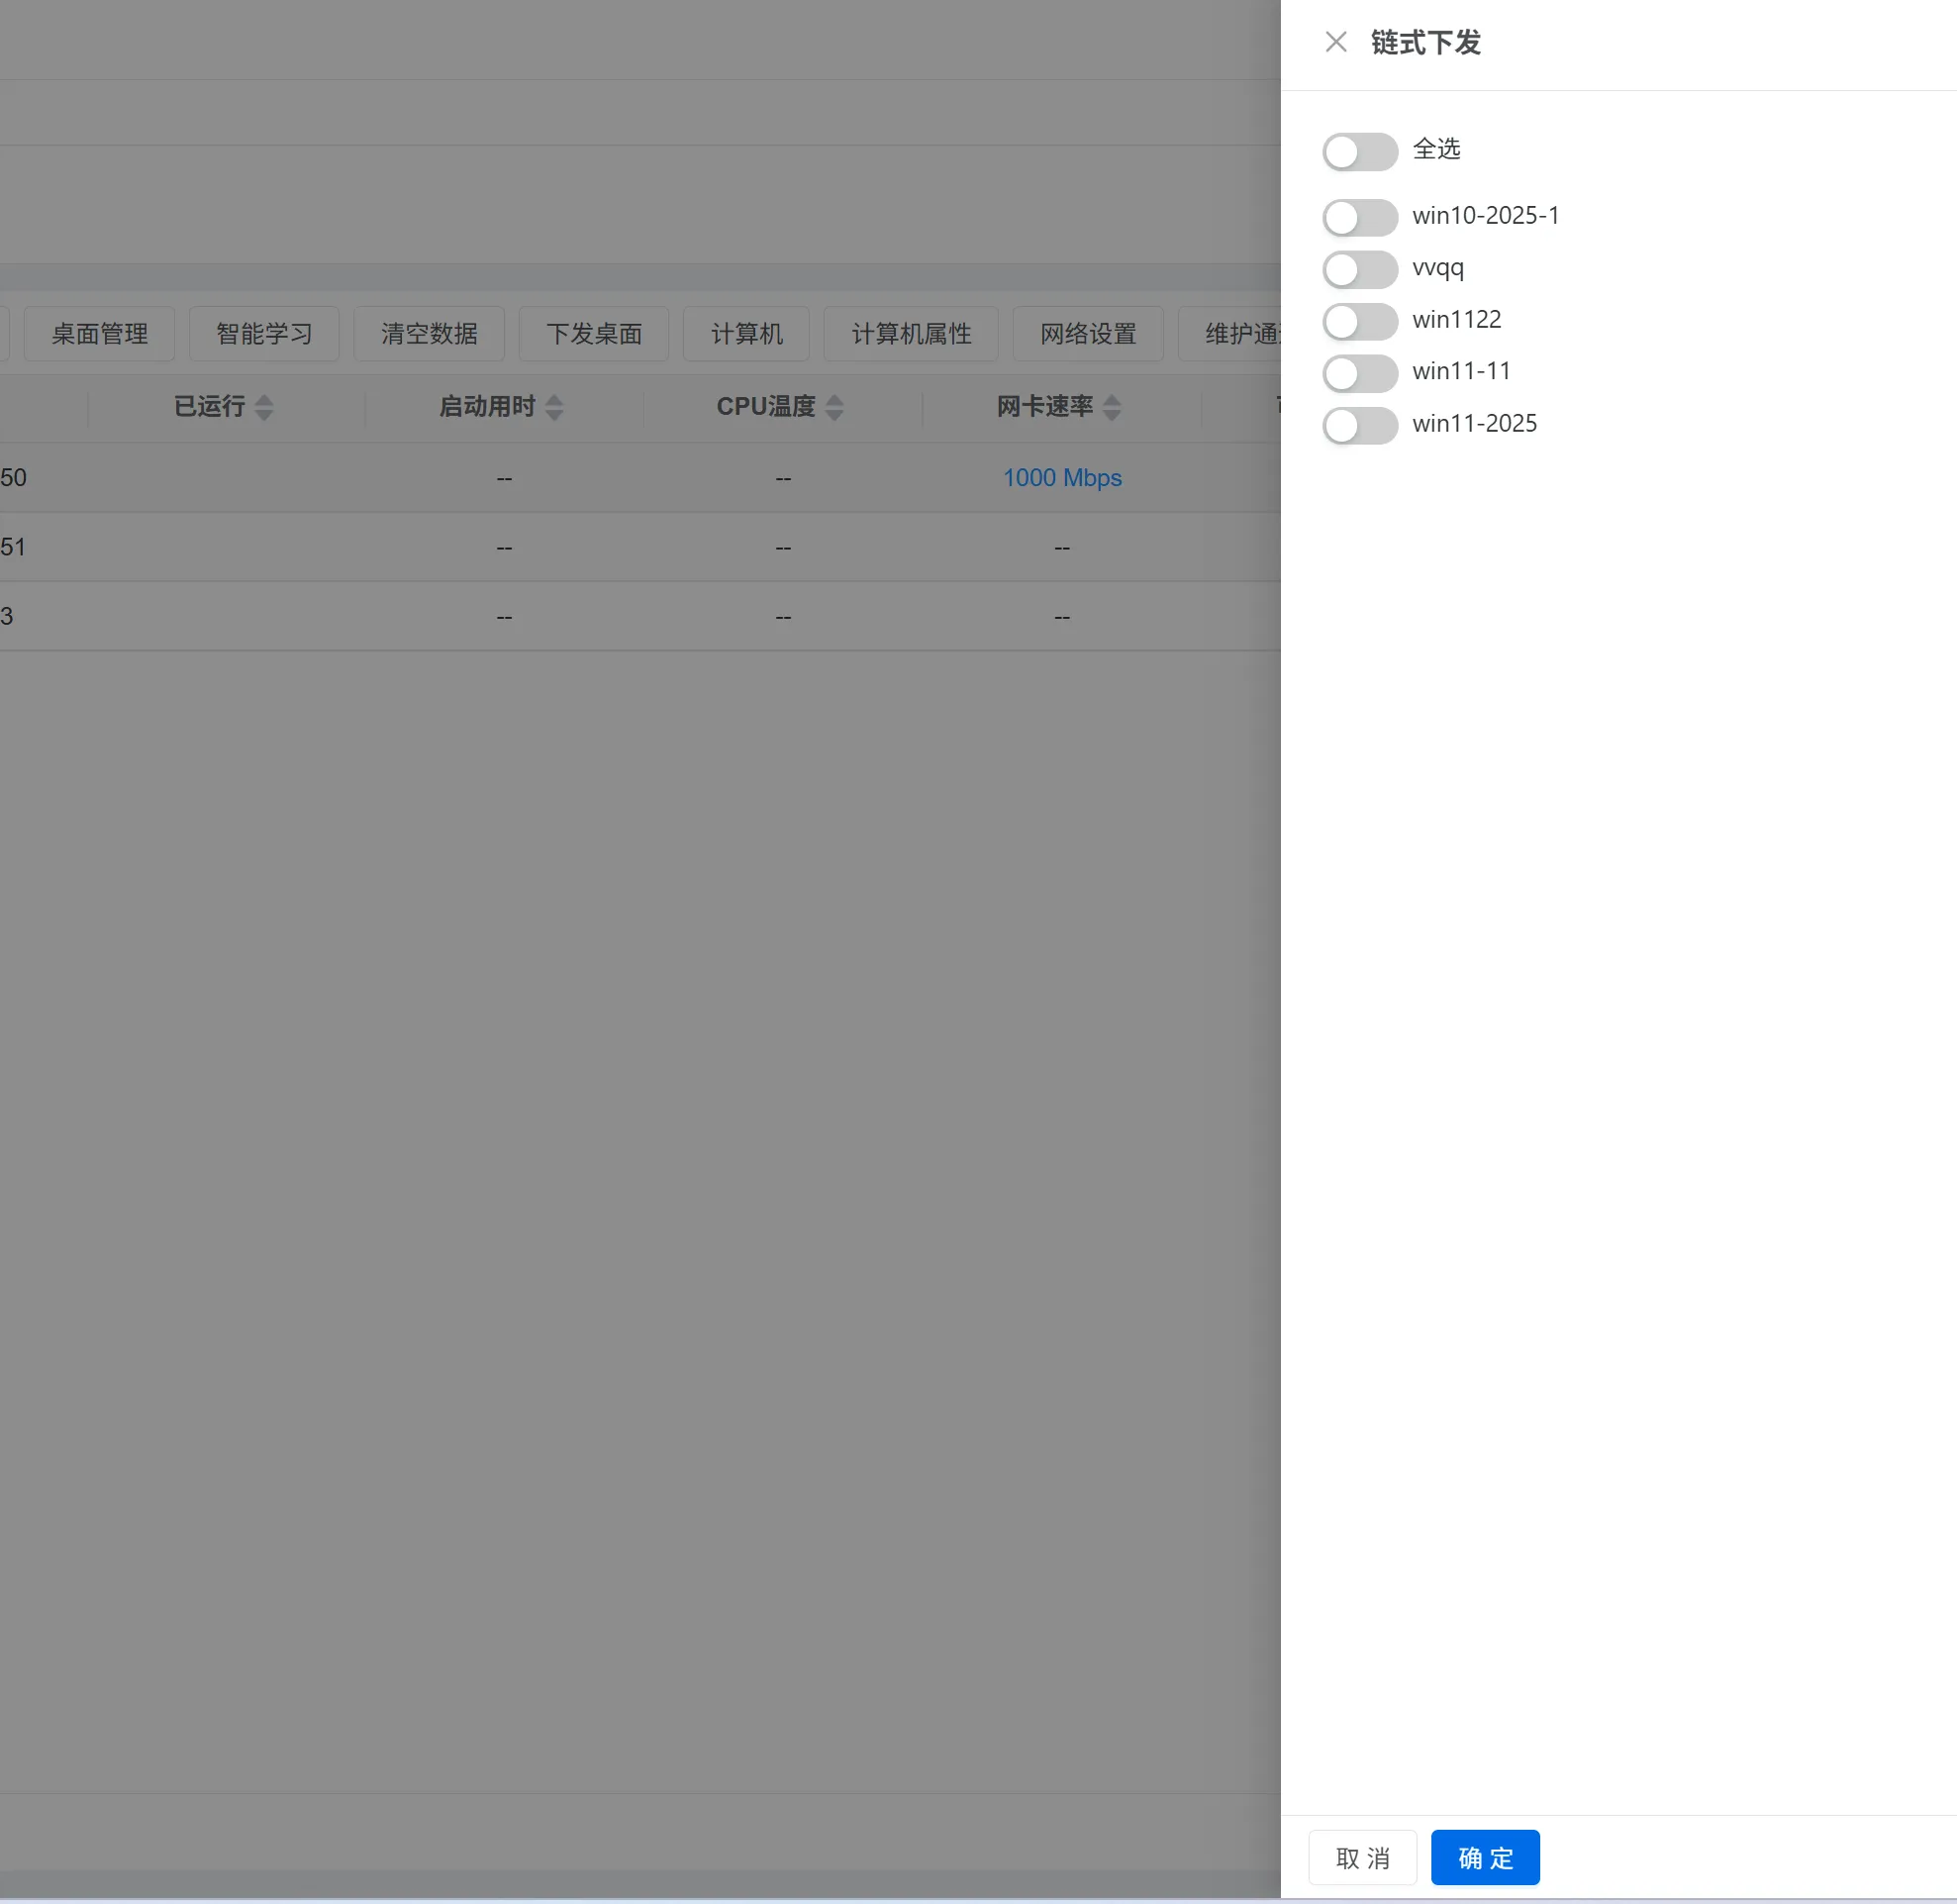Screen dimensions: 1957x1904
Task: Sort by 网卡速率 column arrows
Action: click(1111, 407)
